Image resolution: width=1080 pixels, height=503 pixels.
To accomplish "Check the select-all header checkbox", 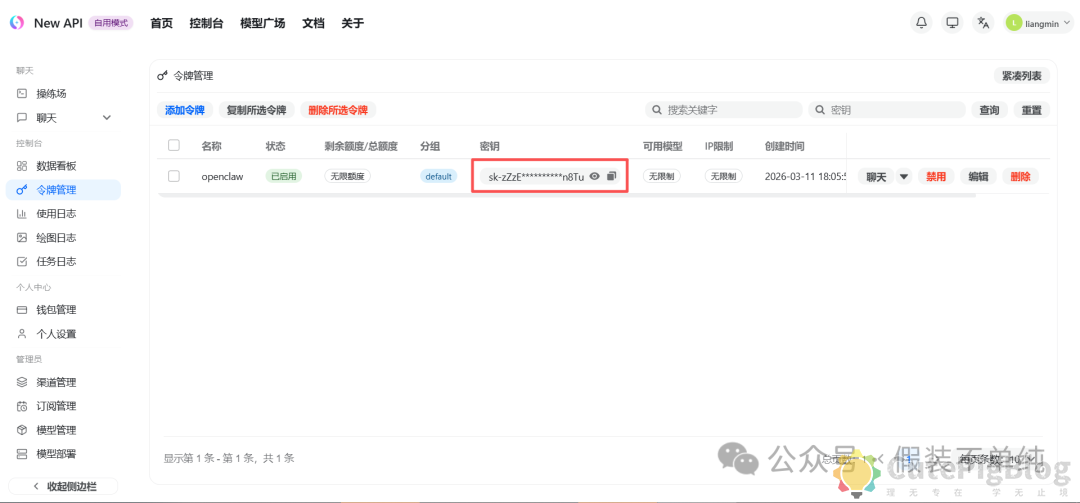I will (174, 145).
